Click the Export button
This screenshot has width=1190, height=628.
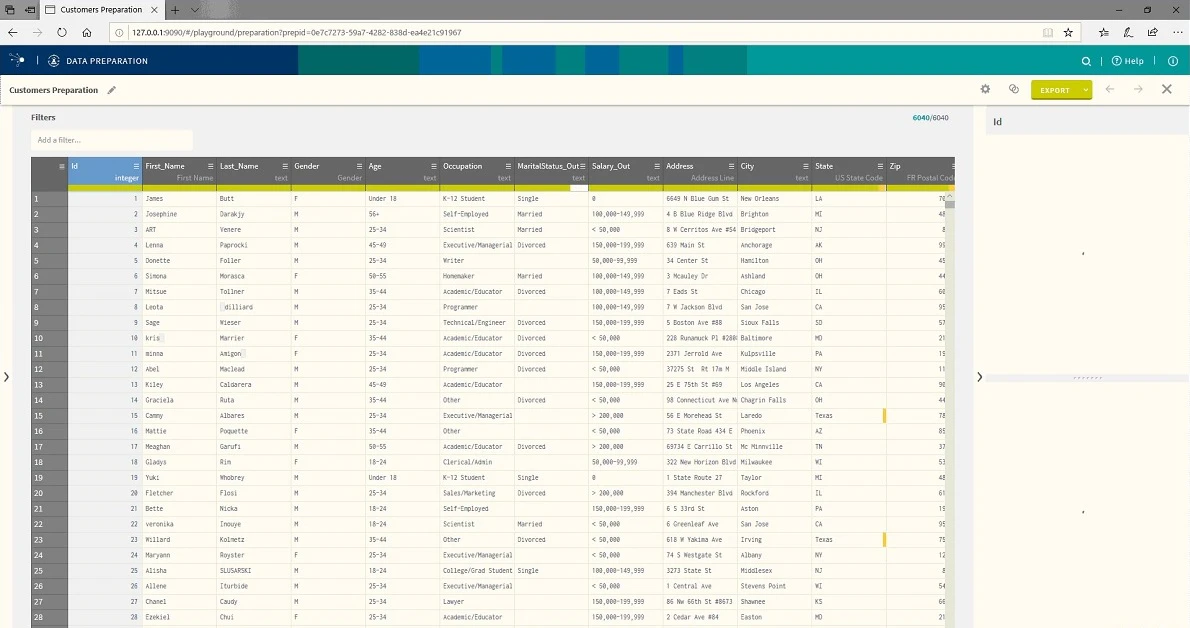click(x=1055, y=90)
